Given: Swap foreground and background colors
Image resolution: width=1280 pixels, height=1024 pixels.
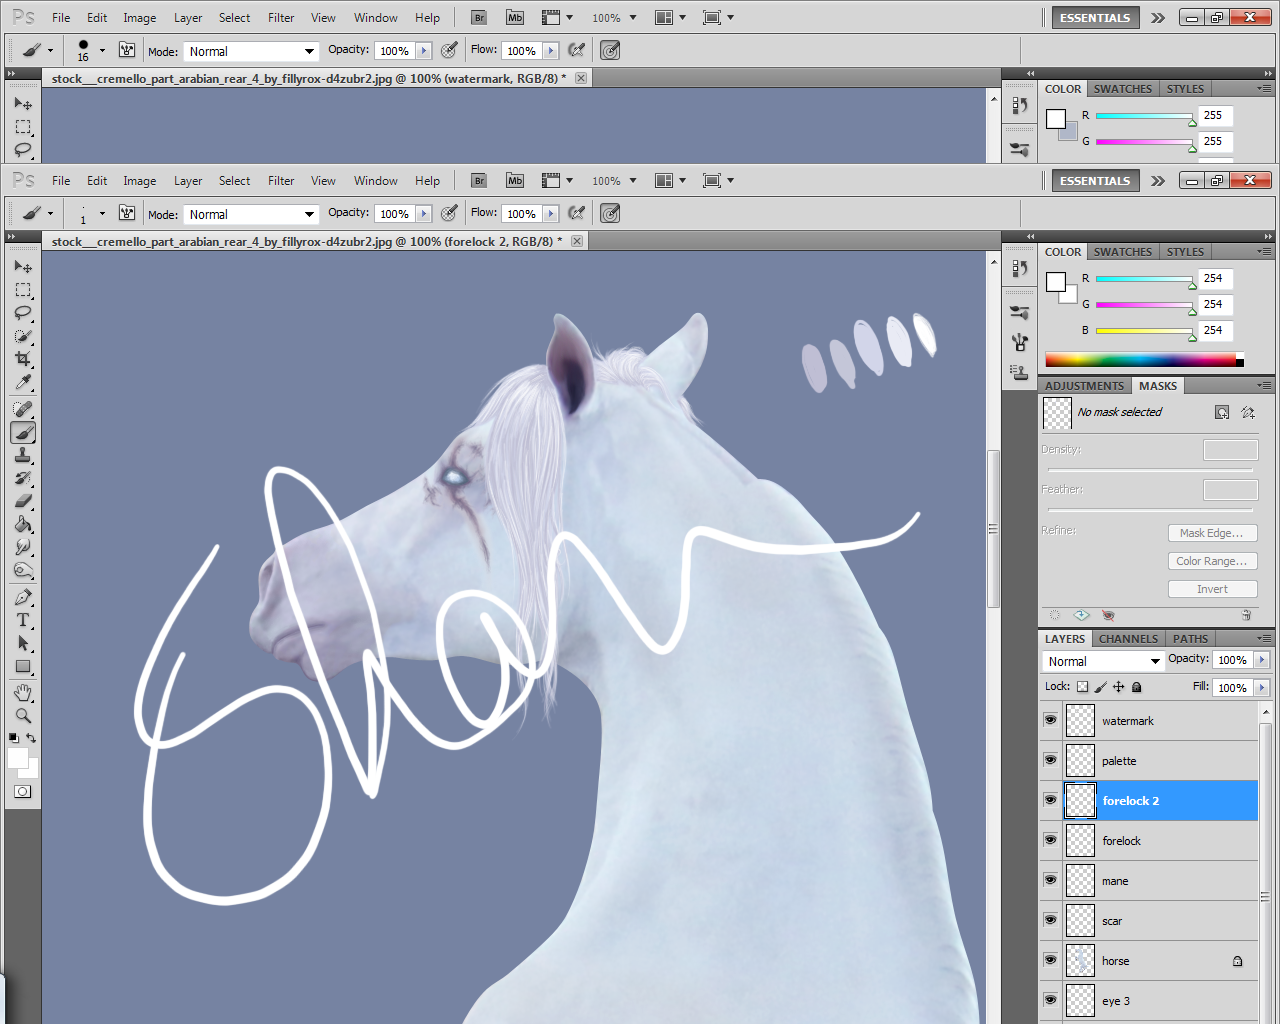Looking at the screenshot, I should pos(31,738).
